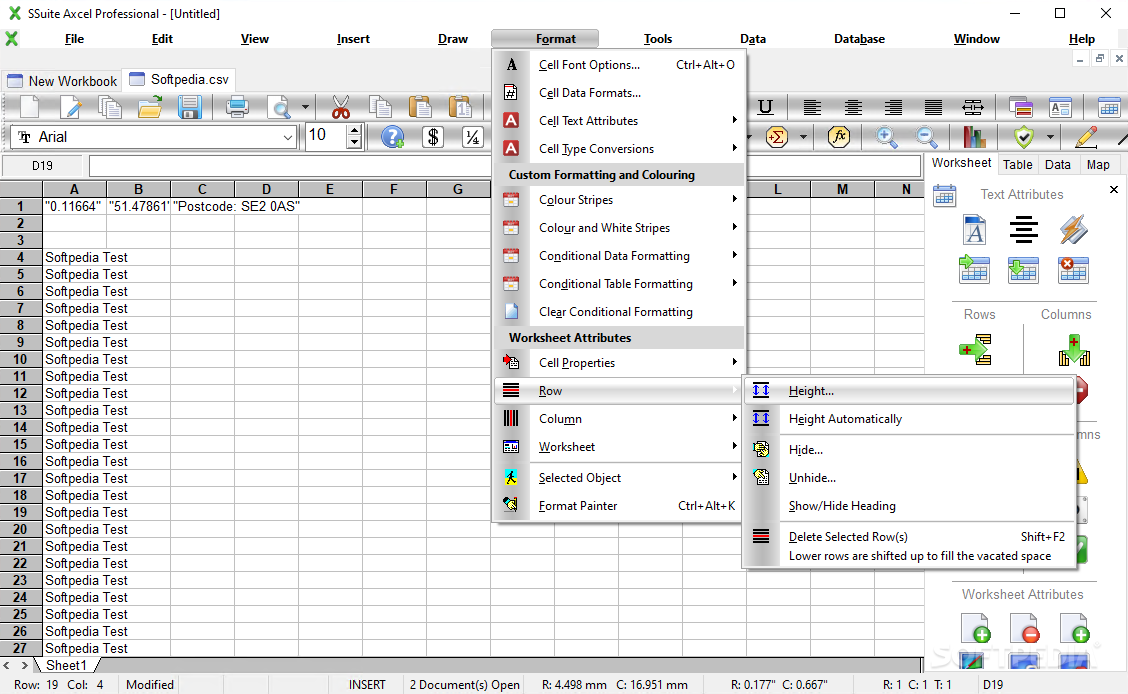Select the Sheet1 worksheet tab
Viewport: 1128px width, 694px height.
point(66,665)
